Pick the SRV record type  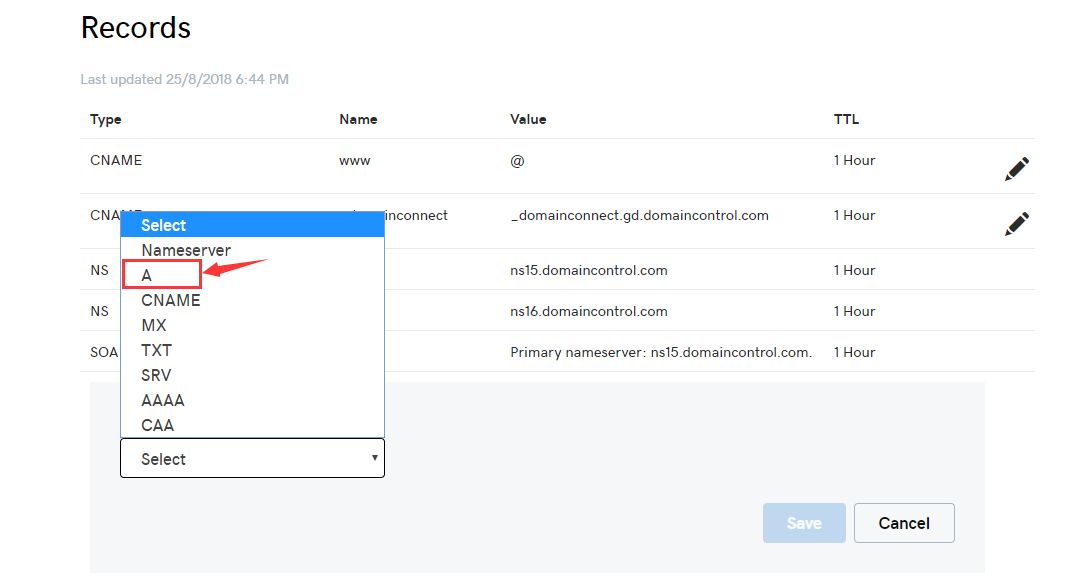[156, 375]
